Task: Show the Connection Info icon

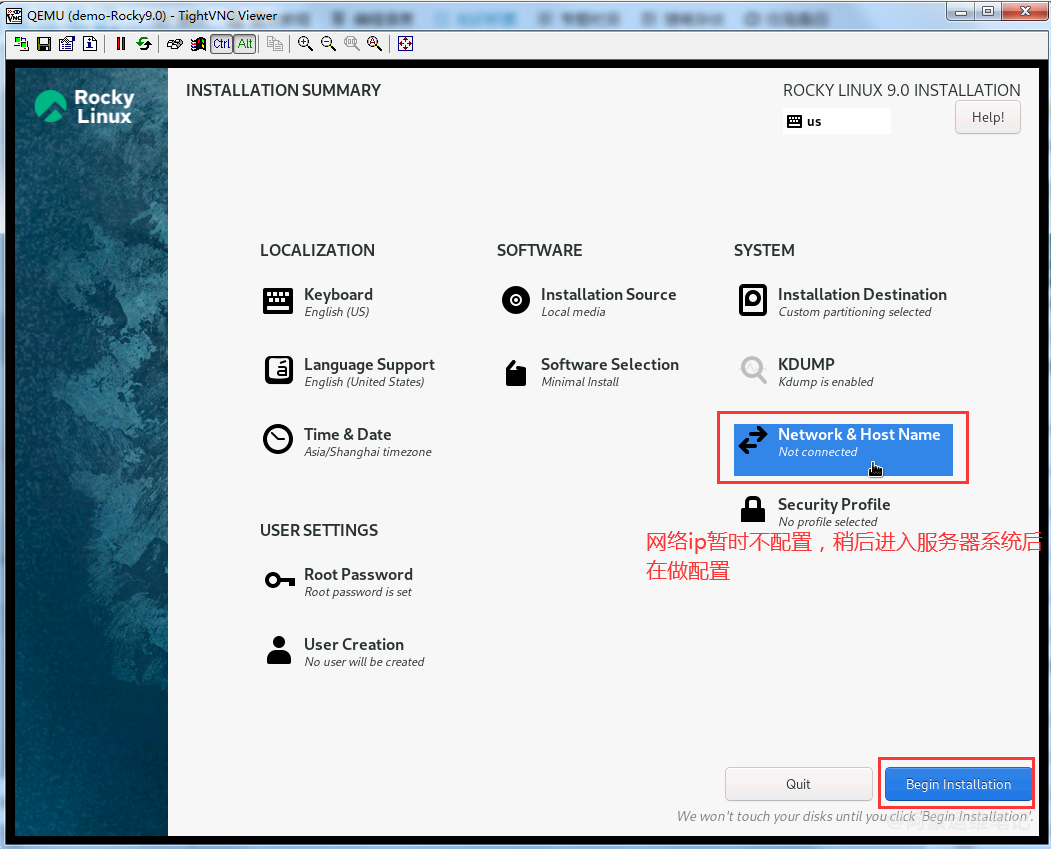Action: [90, 43]
